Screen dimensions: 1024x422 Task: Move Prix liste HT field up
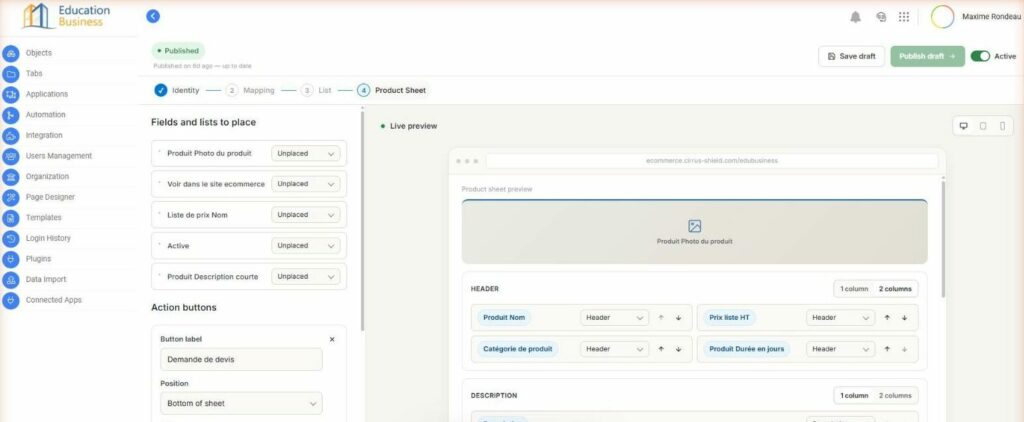tap(887, 317)
